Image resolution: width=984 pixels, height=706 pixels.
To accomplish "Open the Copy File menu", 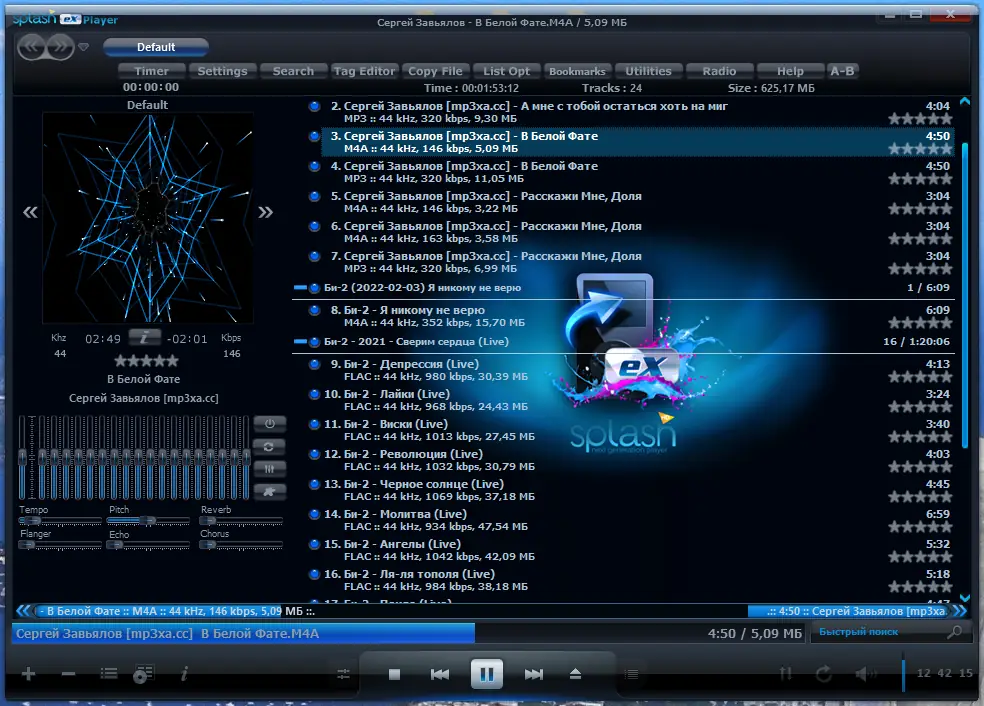I will 435,71.
